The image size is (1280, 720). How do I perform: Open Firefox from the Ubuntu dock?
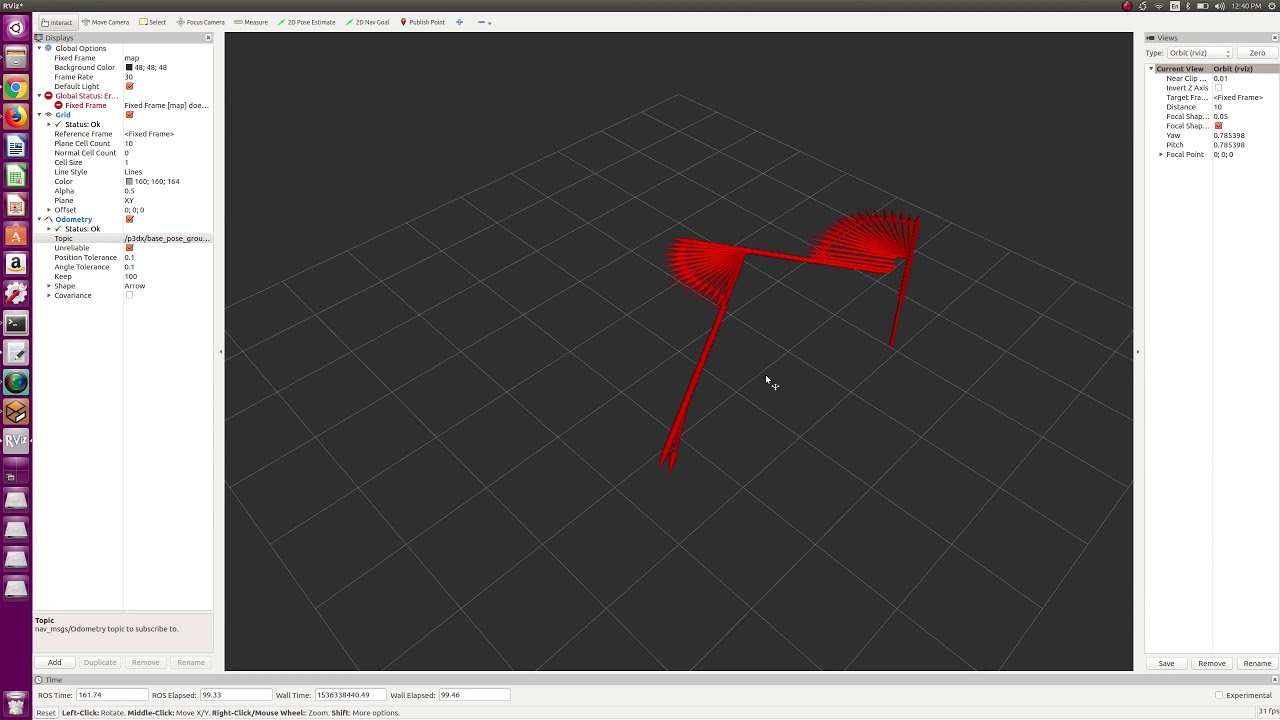click(x=16, y=118)
